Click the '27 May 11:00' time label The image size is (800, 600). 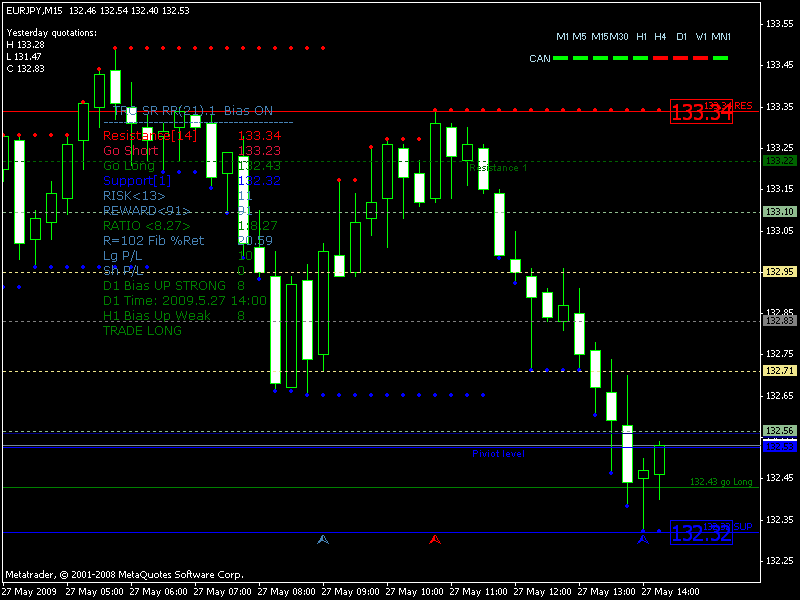click(x=479, y=592)
